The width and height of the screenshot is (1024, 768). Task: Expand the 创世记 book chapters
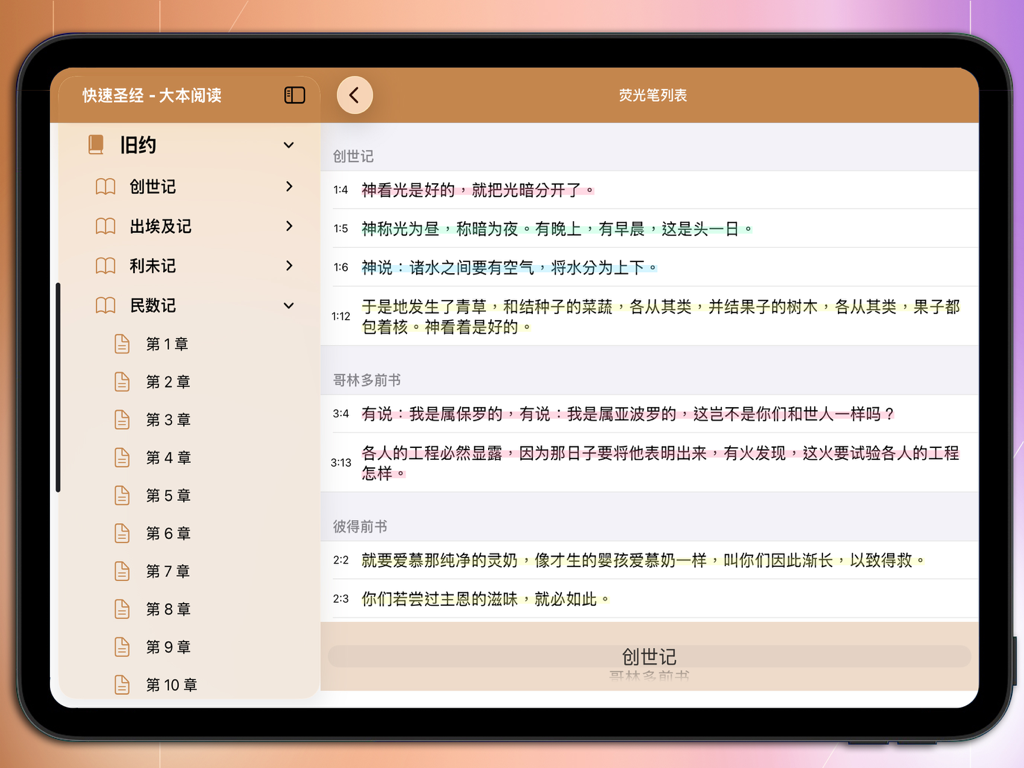coord(289,187)
